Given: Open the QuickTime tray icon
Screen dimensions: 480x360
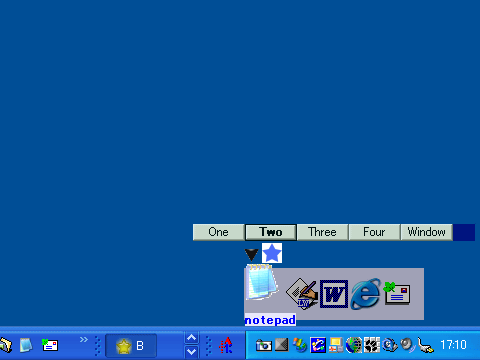Looking at the screenshot, I should 390,345.
